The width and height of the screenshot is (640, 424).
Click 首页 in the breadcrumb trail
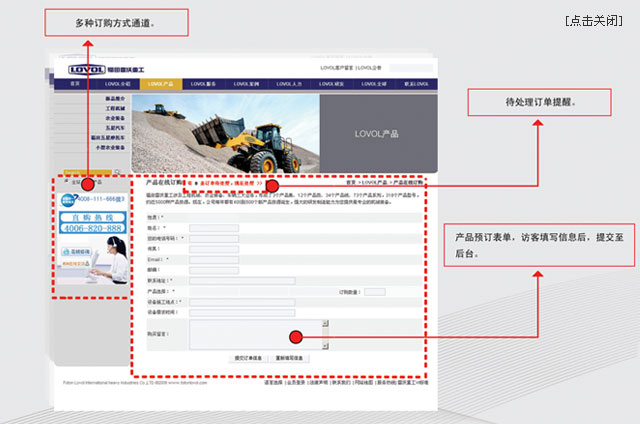(351, 182)
